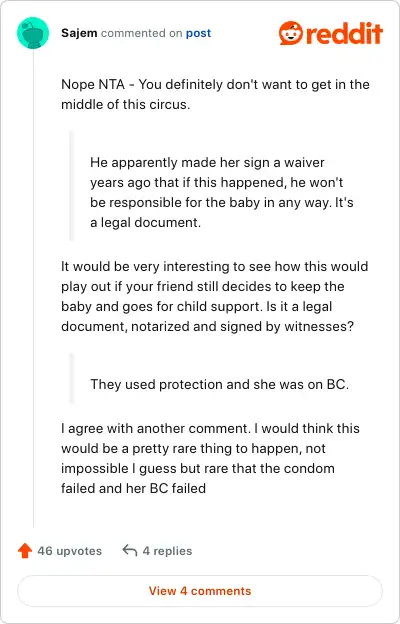
Task: Click Sajem's teal avatar icon
Action: [33, 33]
